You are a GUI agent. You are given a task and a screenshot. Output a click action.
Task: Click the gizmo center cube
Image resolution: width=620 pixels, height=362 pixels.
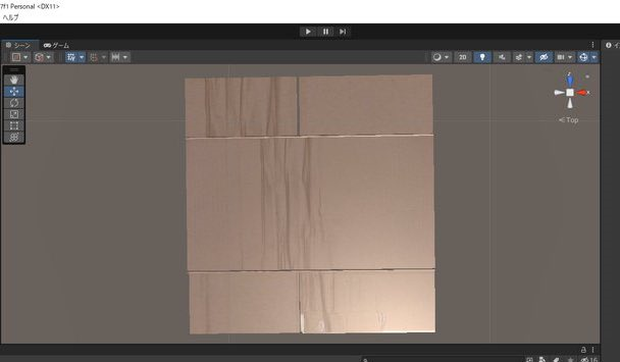pyautogui.click(x=570, y=92)
